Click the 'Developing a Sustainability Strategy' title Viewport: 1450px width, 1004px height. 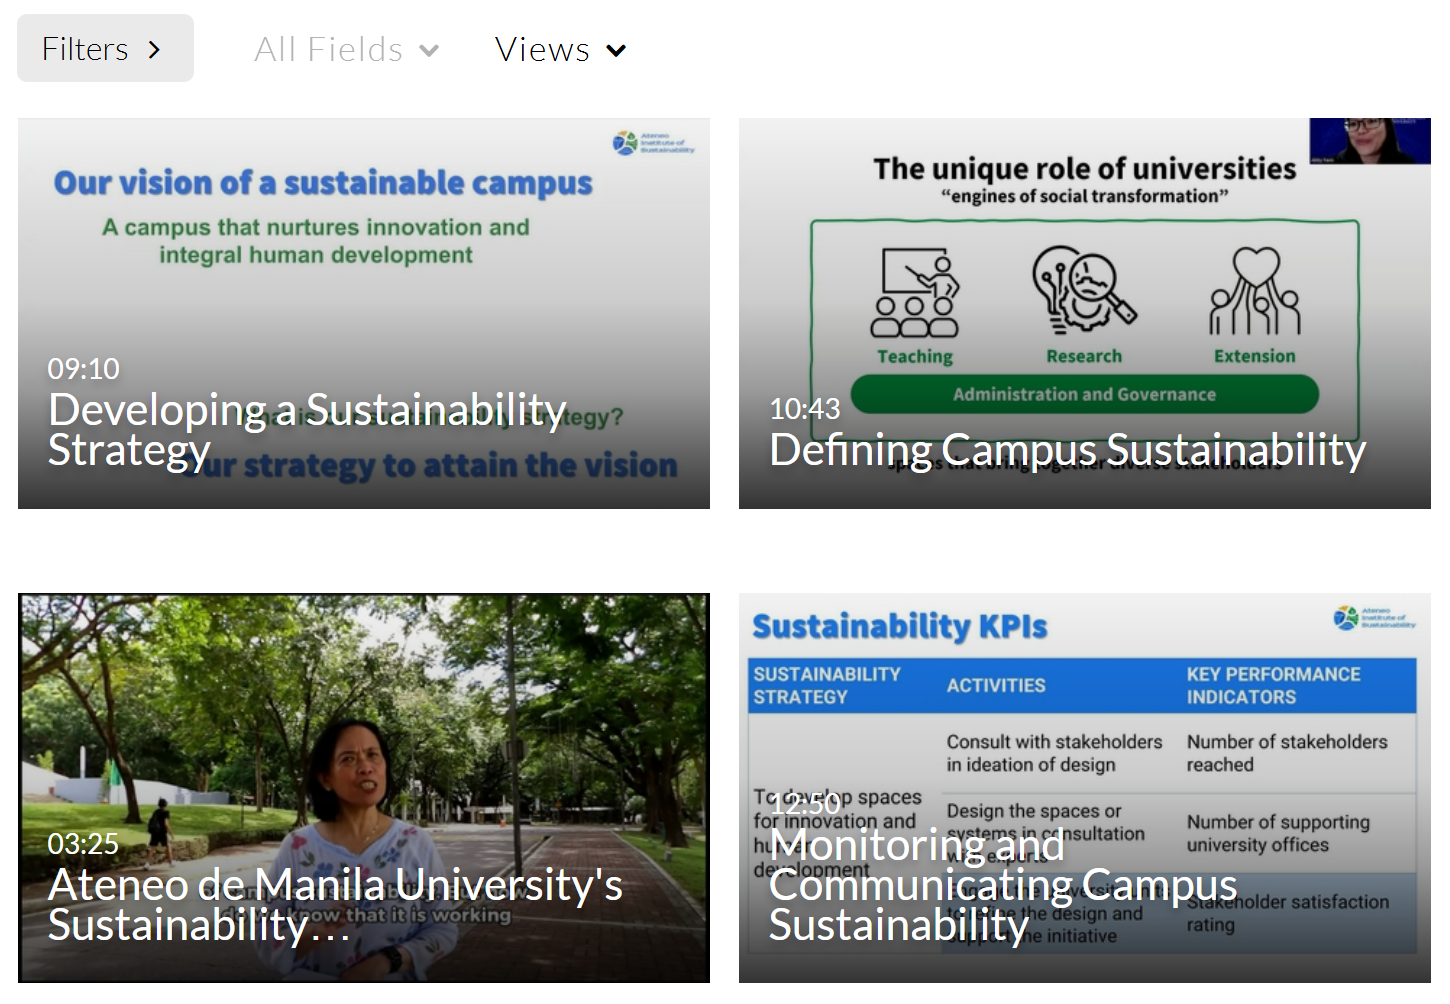(307, 430)
